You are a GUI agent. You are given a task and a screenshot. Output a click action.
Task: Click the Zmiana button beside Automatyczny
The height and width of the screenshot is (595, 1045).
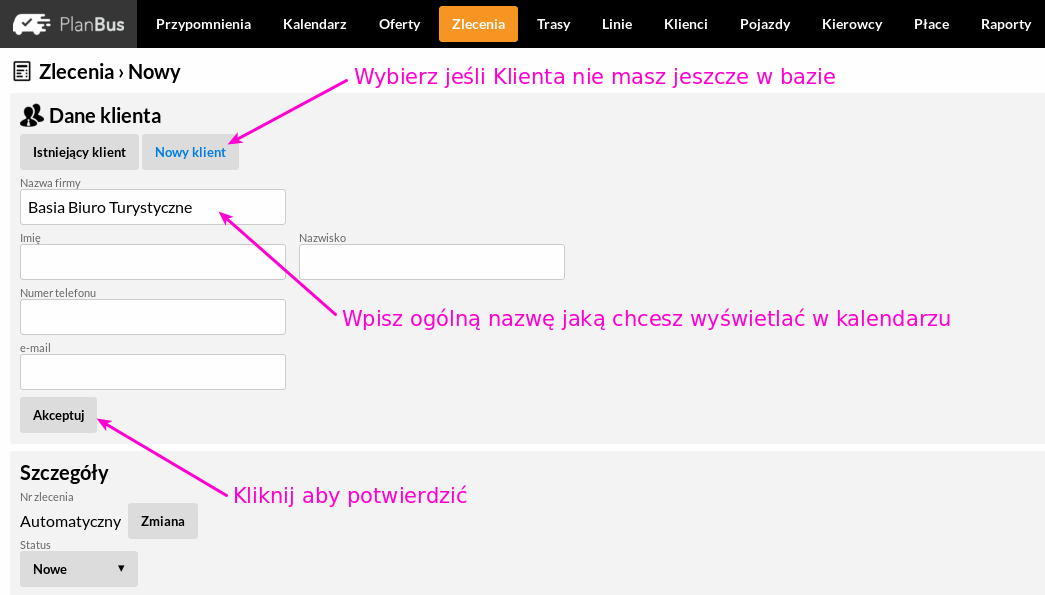pos(162,521)
